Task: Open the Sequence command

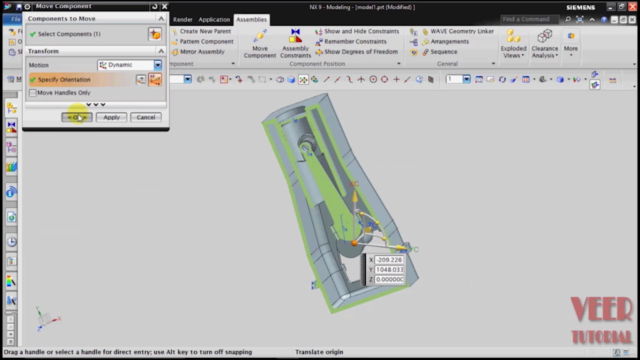Action: (x=440, y=52)
